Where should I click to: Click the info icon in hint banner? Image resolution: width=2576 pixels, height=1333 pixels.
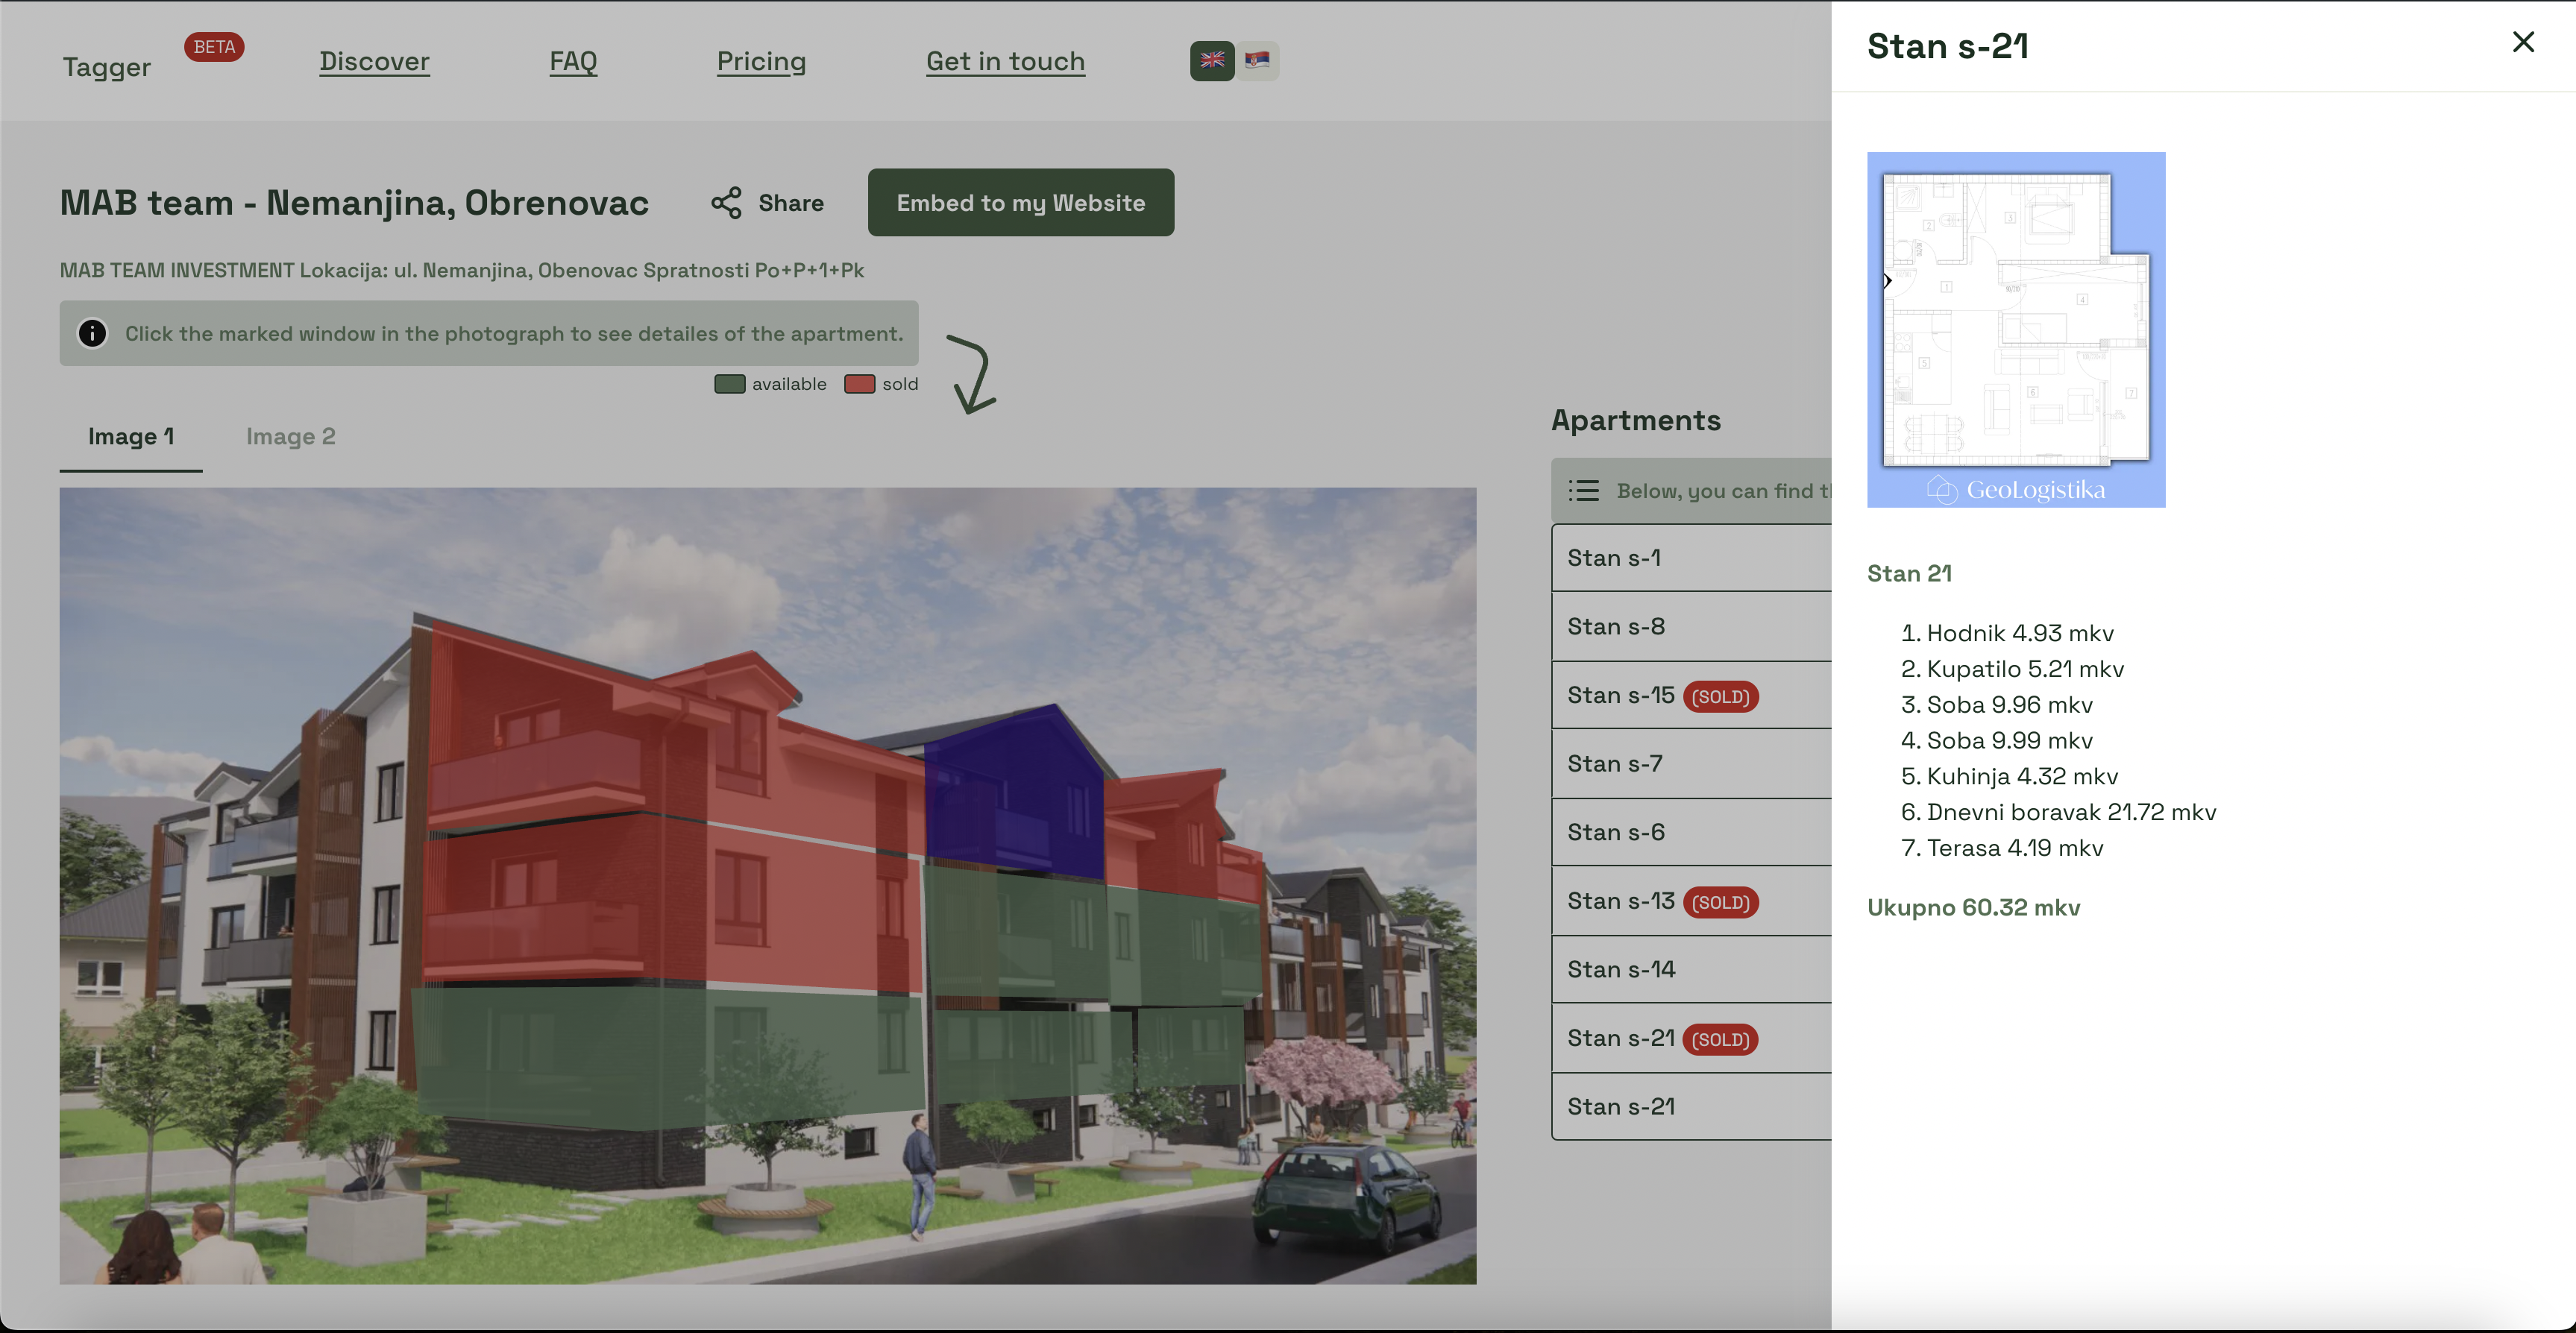pyautogui.click(x=92, y=333)
